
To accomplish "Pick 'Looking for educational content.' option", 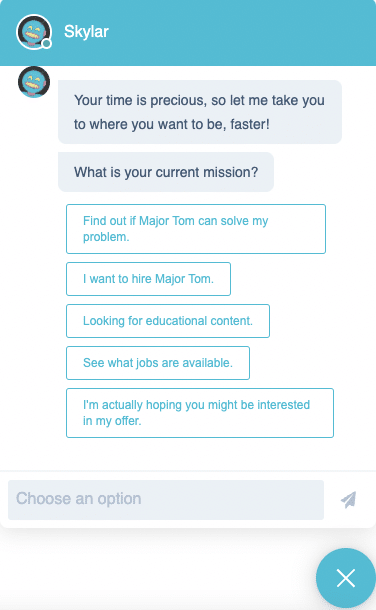I will click(168, 321).
